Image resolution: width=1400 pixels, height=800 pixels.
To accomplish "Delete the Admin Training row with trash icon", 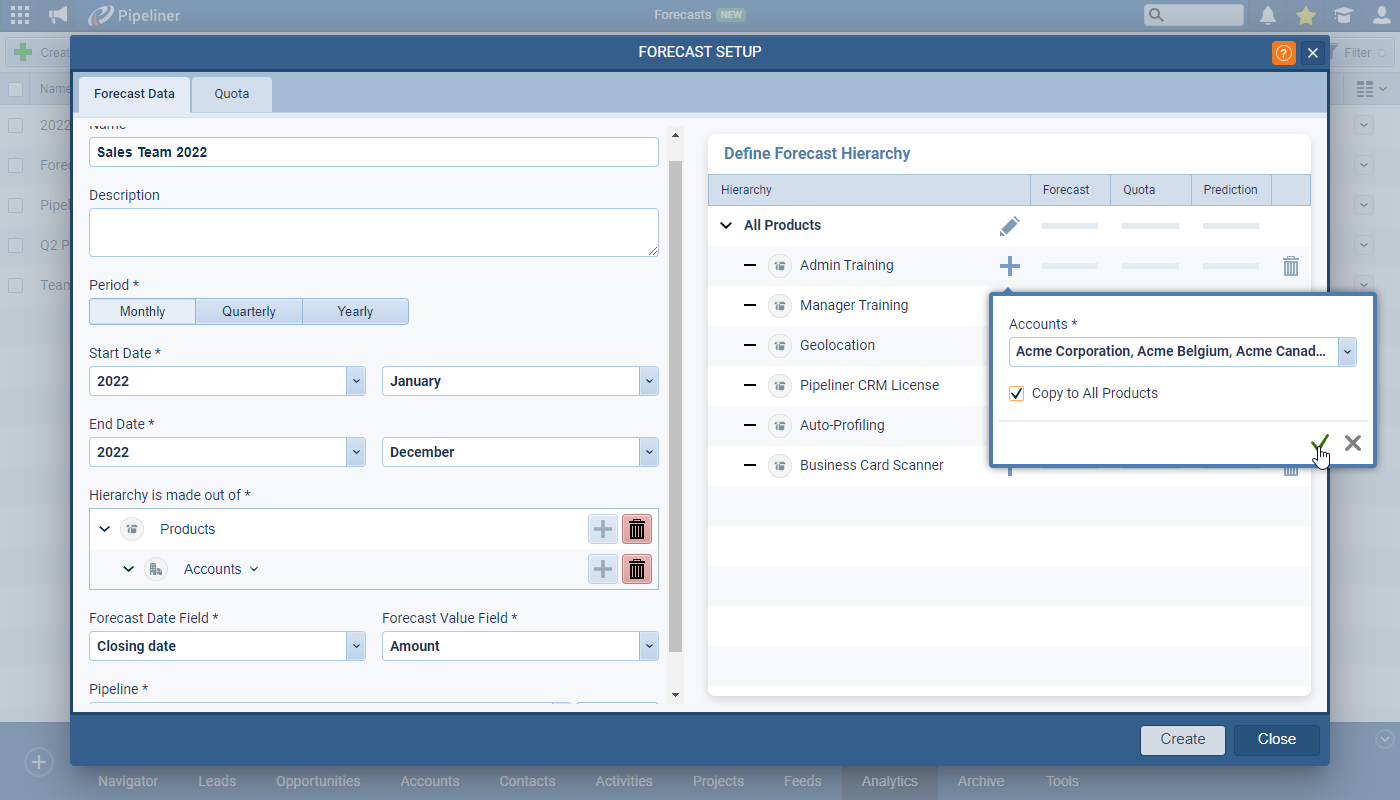I will click(1290, 266).
